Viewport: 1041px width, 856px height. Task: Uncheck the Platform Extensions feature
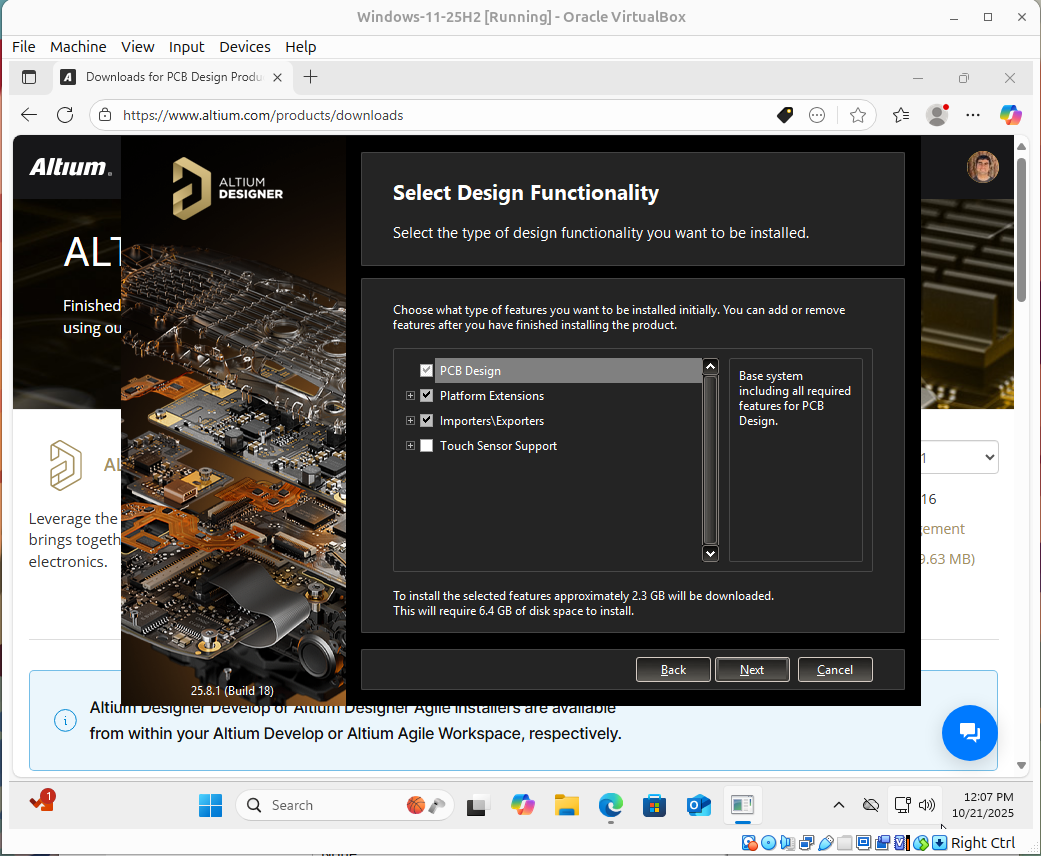[x=426, y=395]
